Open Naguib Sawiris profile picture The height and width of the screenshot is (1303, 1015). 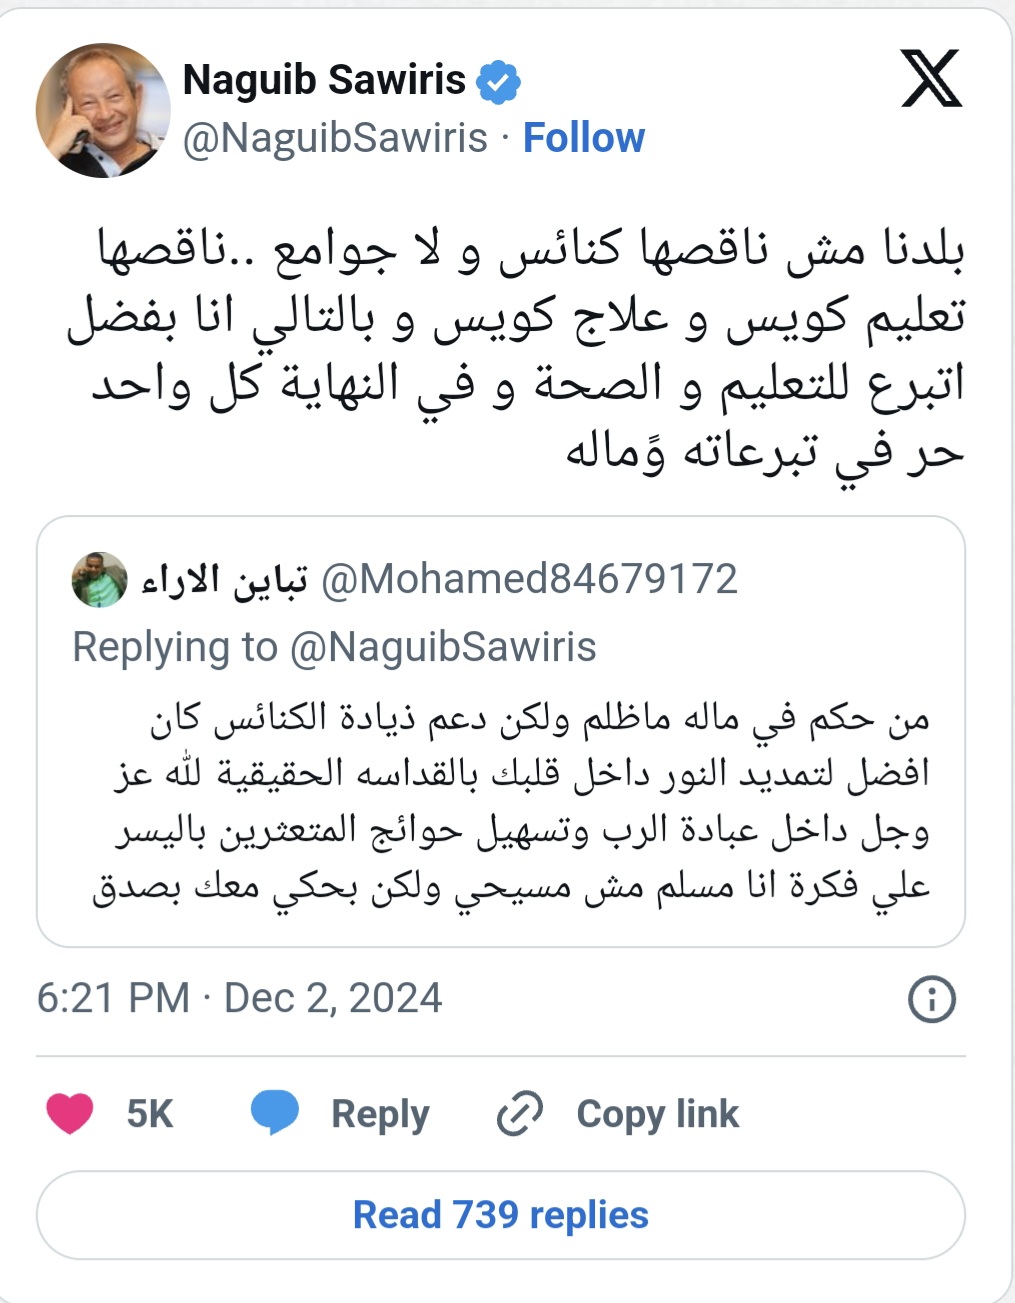102,110
